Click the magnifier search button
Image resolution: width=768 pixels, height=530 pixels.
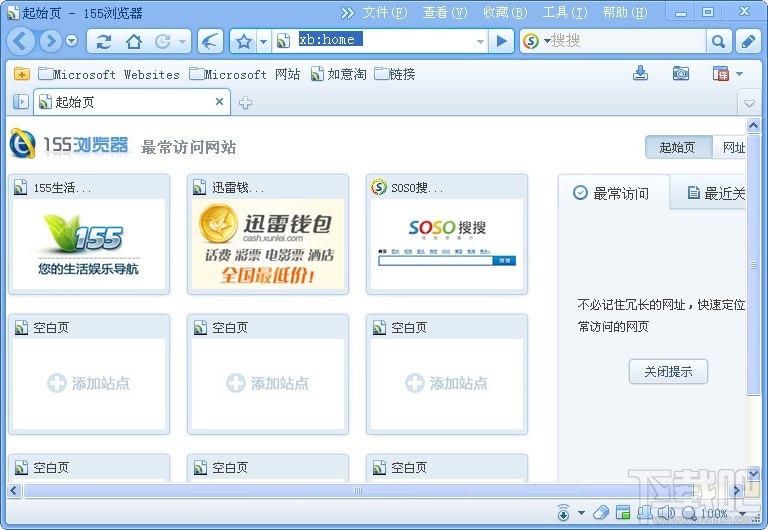click(719, 42)
